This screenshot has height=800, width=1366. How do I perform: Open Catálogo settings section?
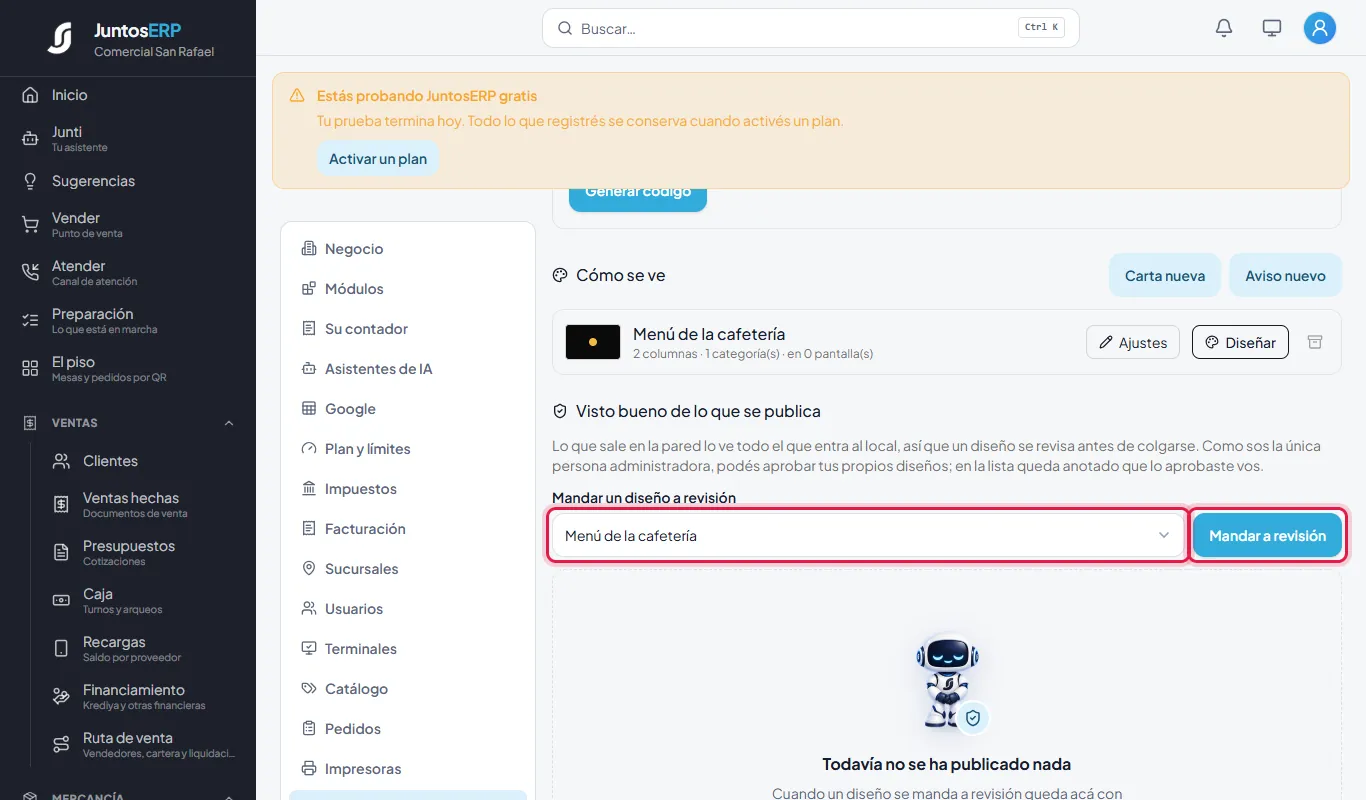point(408,689)
